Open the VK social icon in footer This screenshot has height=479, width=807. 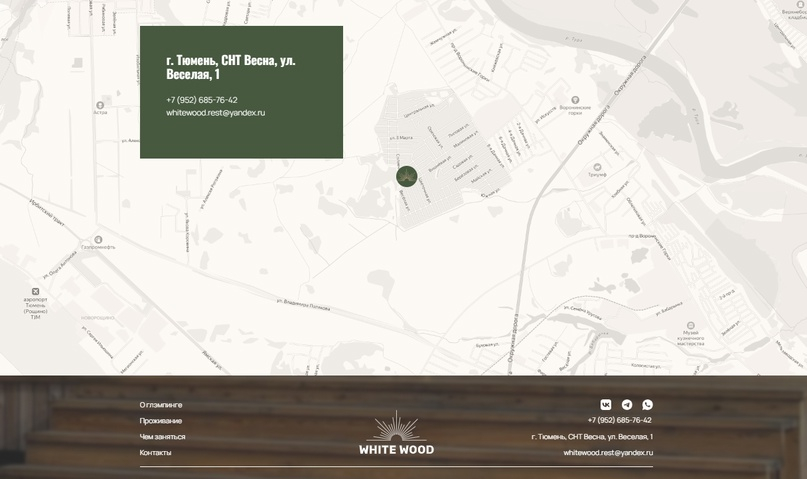click(x=606, y=405)
